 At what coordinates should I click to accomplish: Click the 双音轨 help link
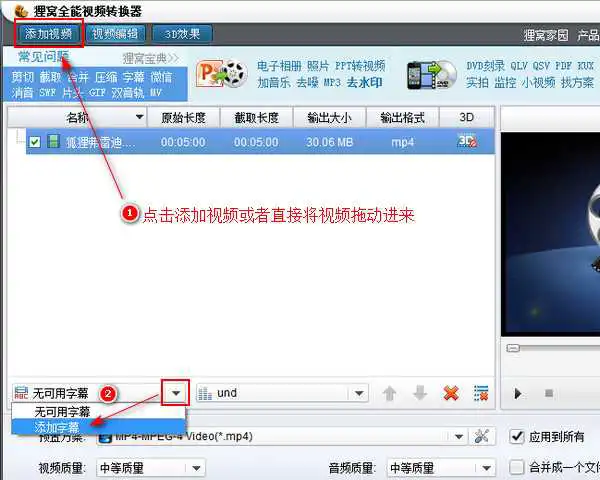point(127,93)
